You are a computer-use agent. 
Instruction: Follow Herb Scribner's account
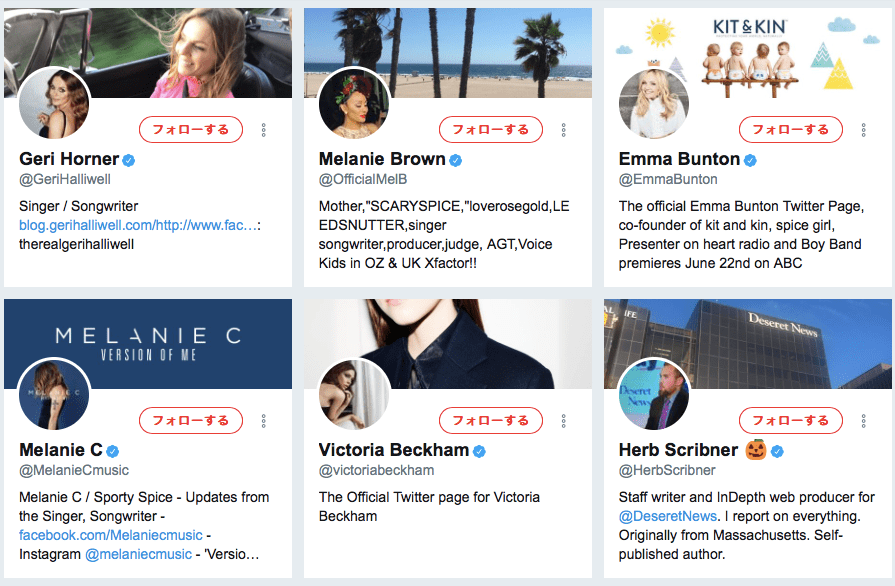(x=791, y=420)
